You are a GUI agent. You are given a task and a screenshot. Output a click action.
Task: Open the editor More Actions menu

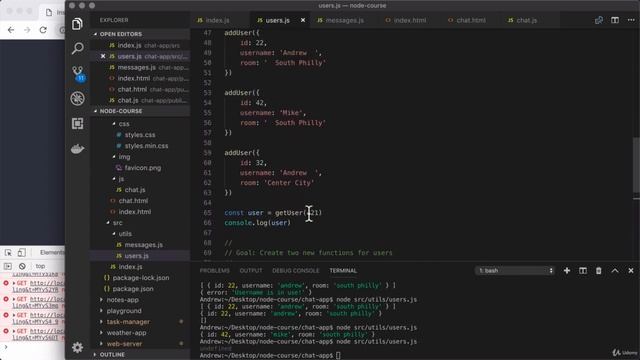(x=631, y=20)
